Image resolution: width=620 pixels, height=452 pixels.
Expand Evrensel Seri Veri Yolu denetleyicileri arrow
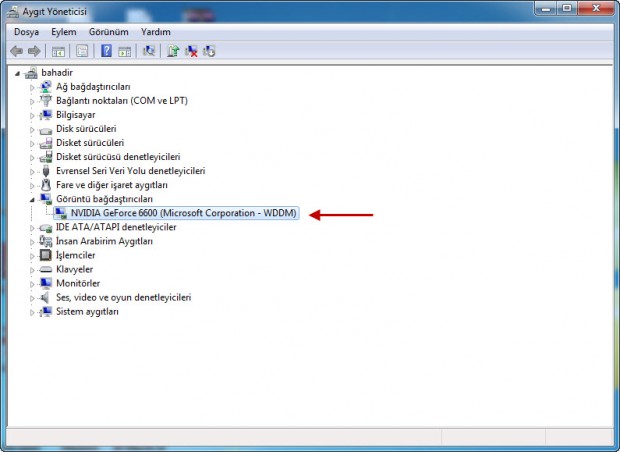(x=32, y=172)
